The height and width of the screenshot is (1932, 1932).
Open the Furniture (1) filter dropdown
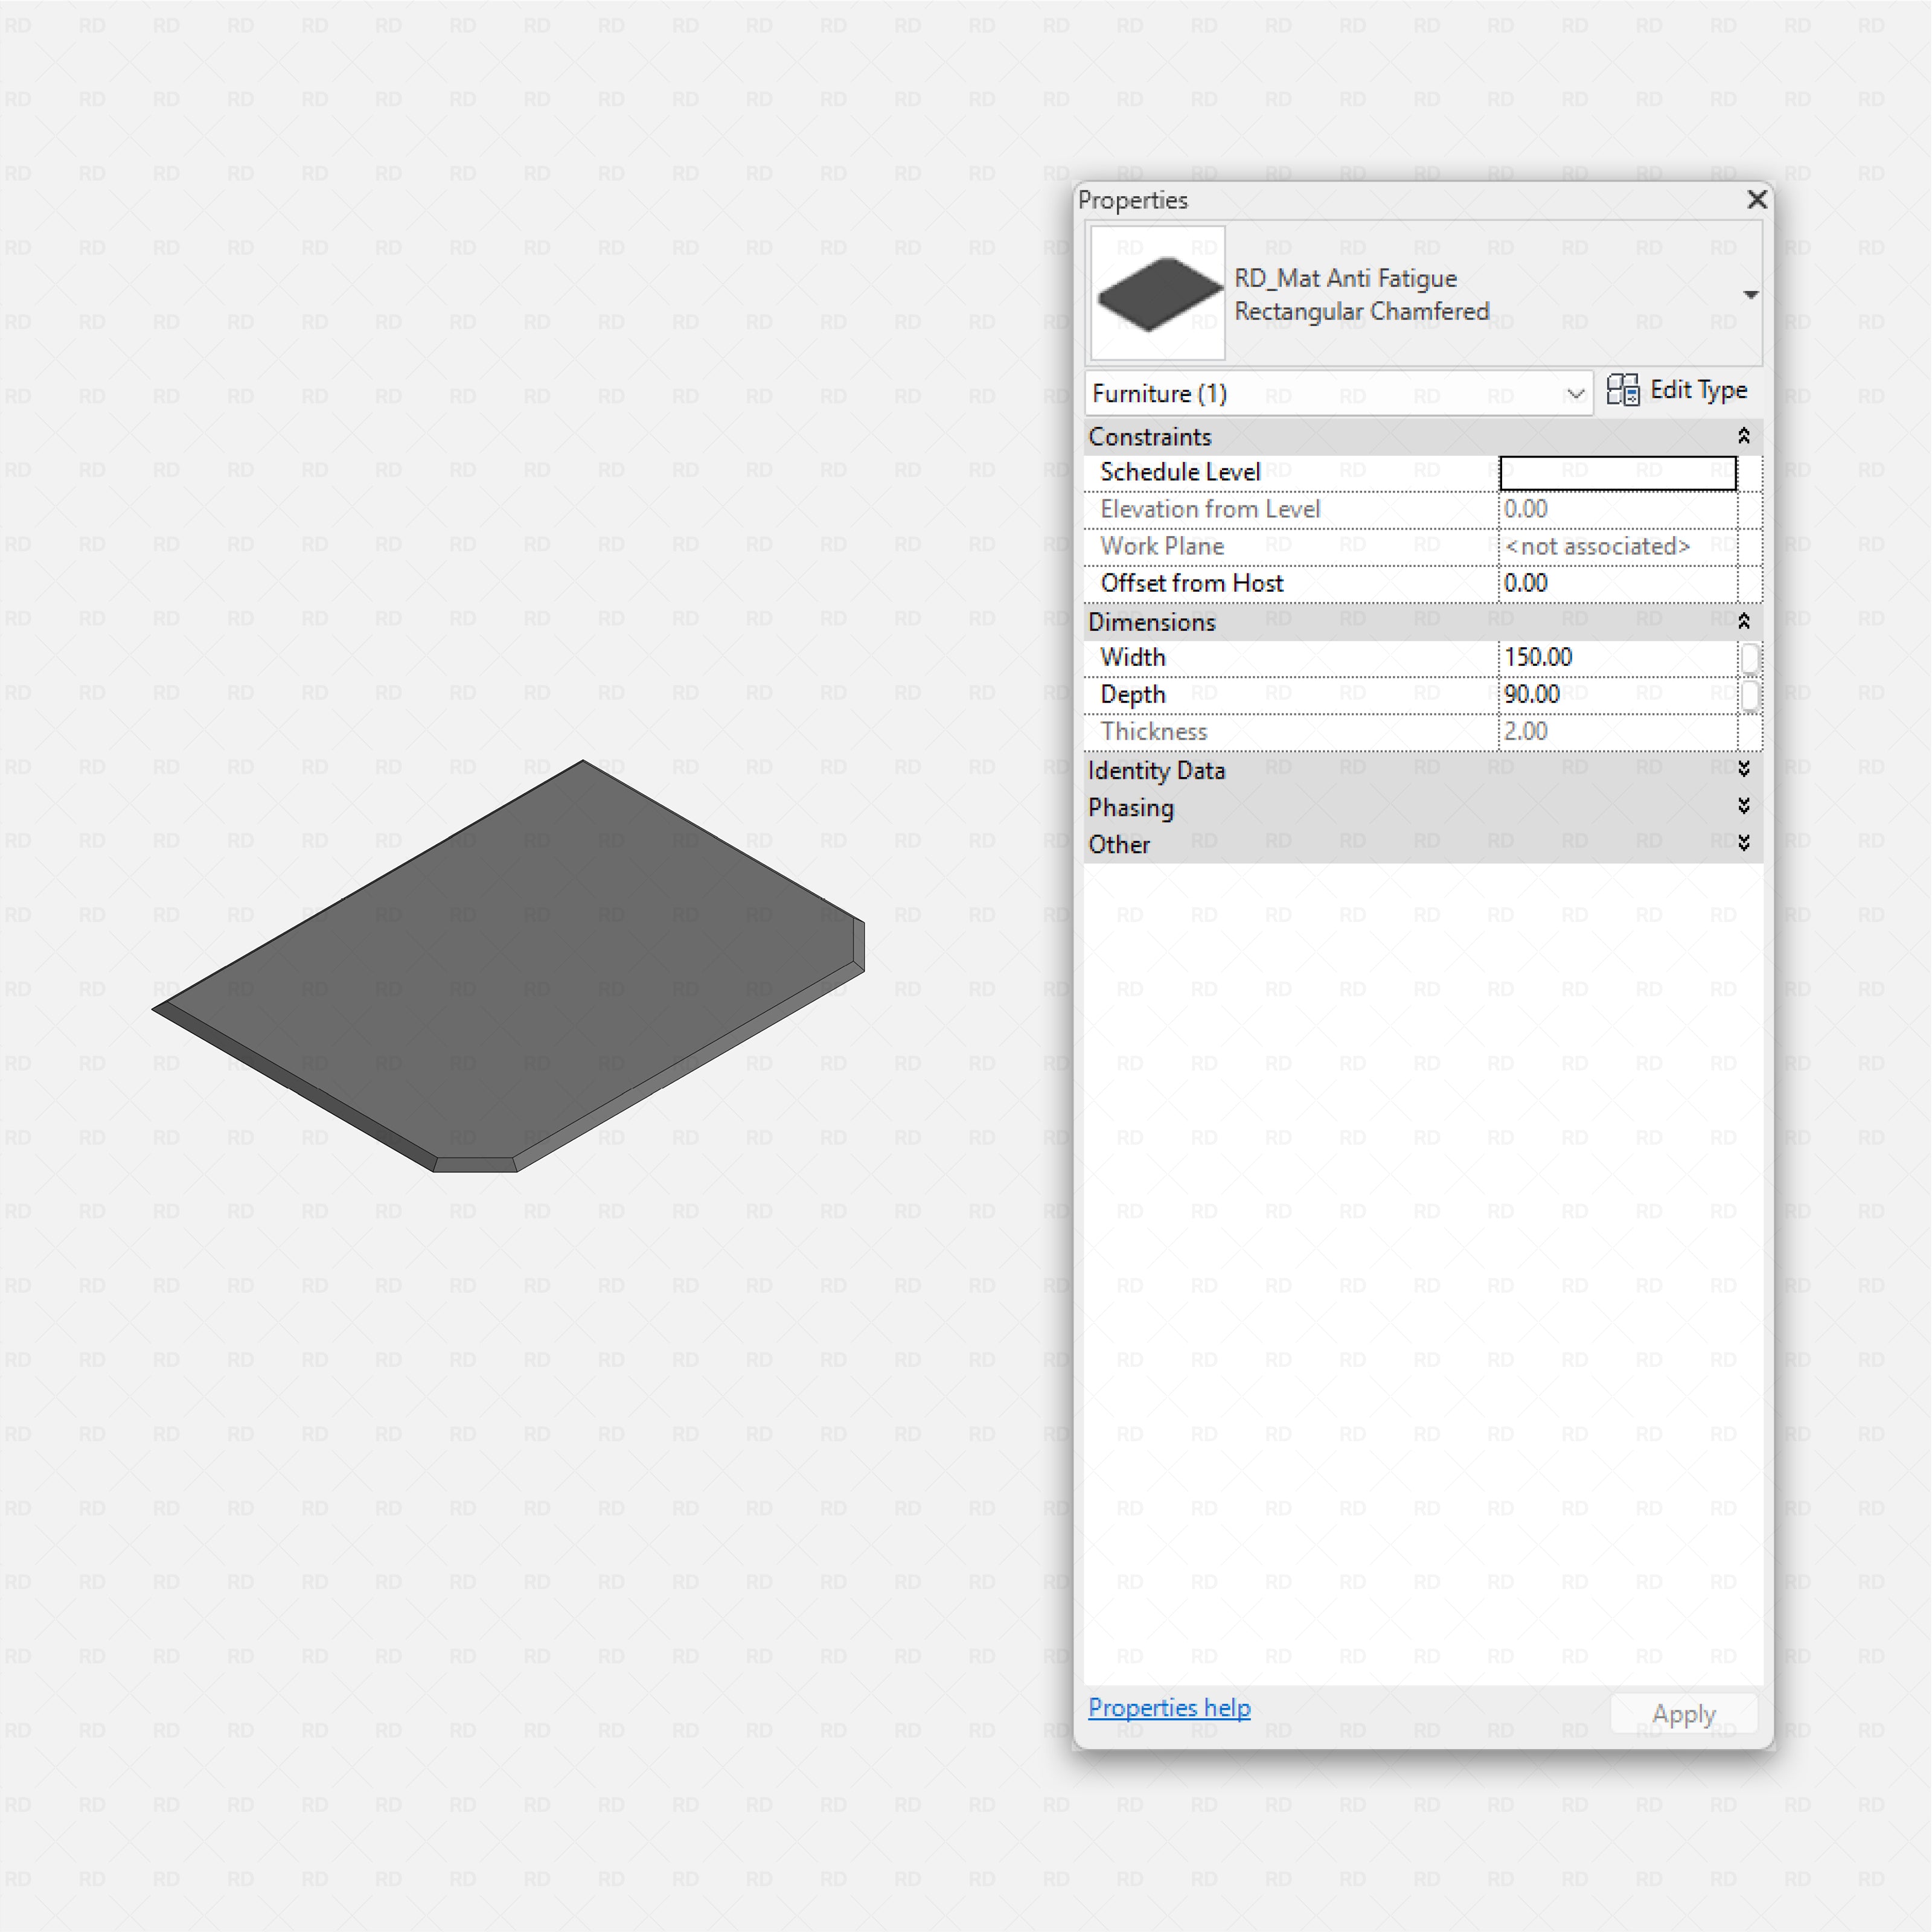1575,393
